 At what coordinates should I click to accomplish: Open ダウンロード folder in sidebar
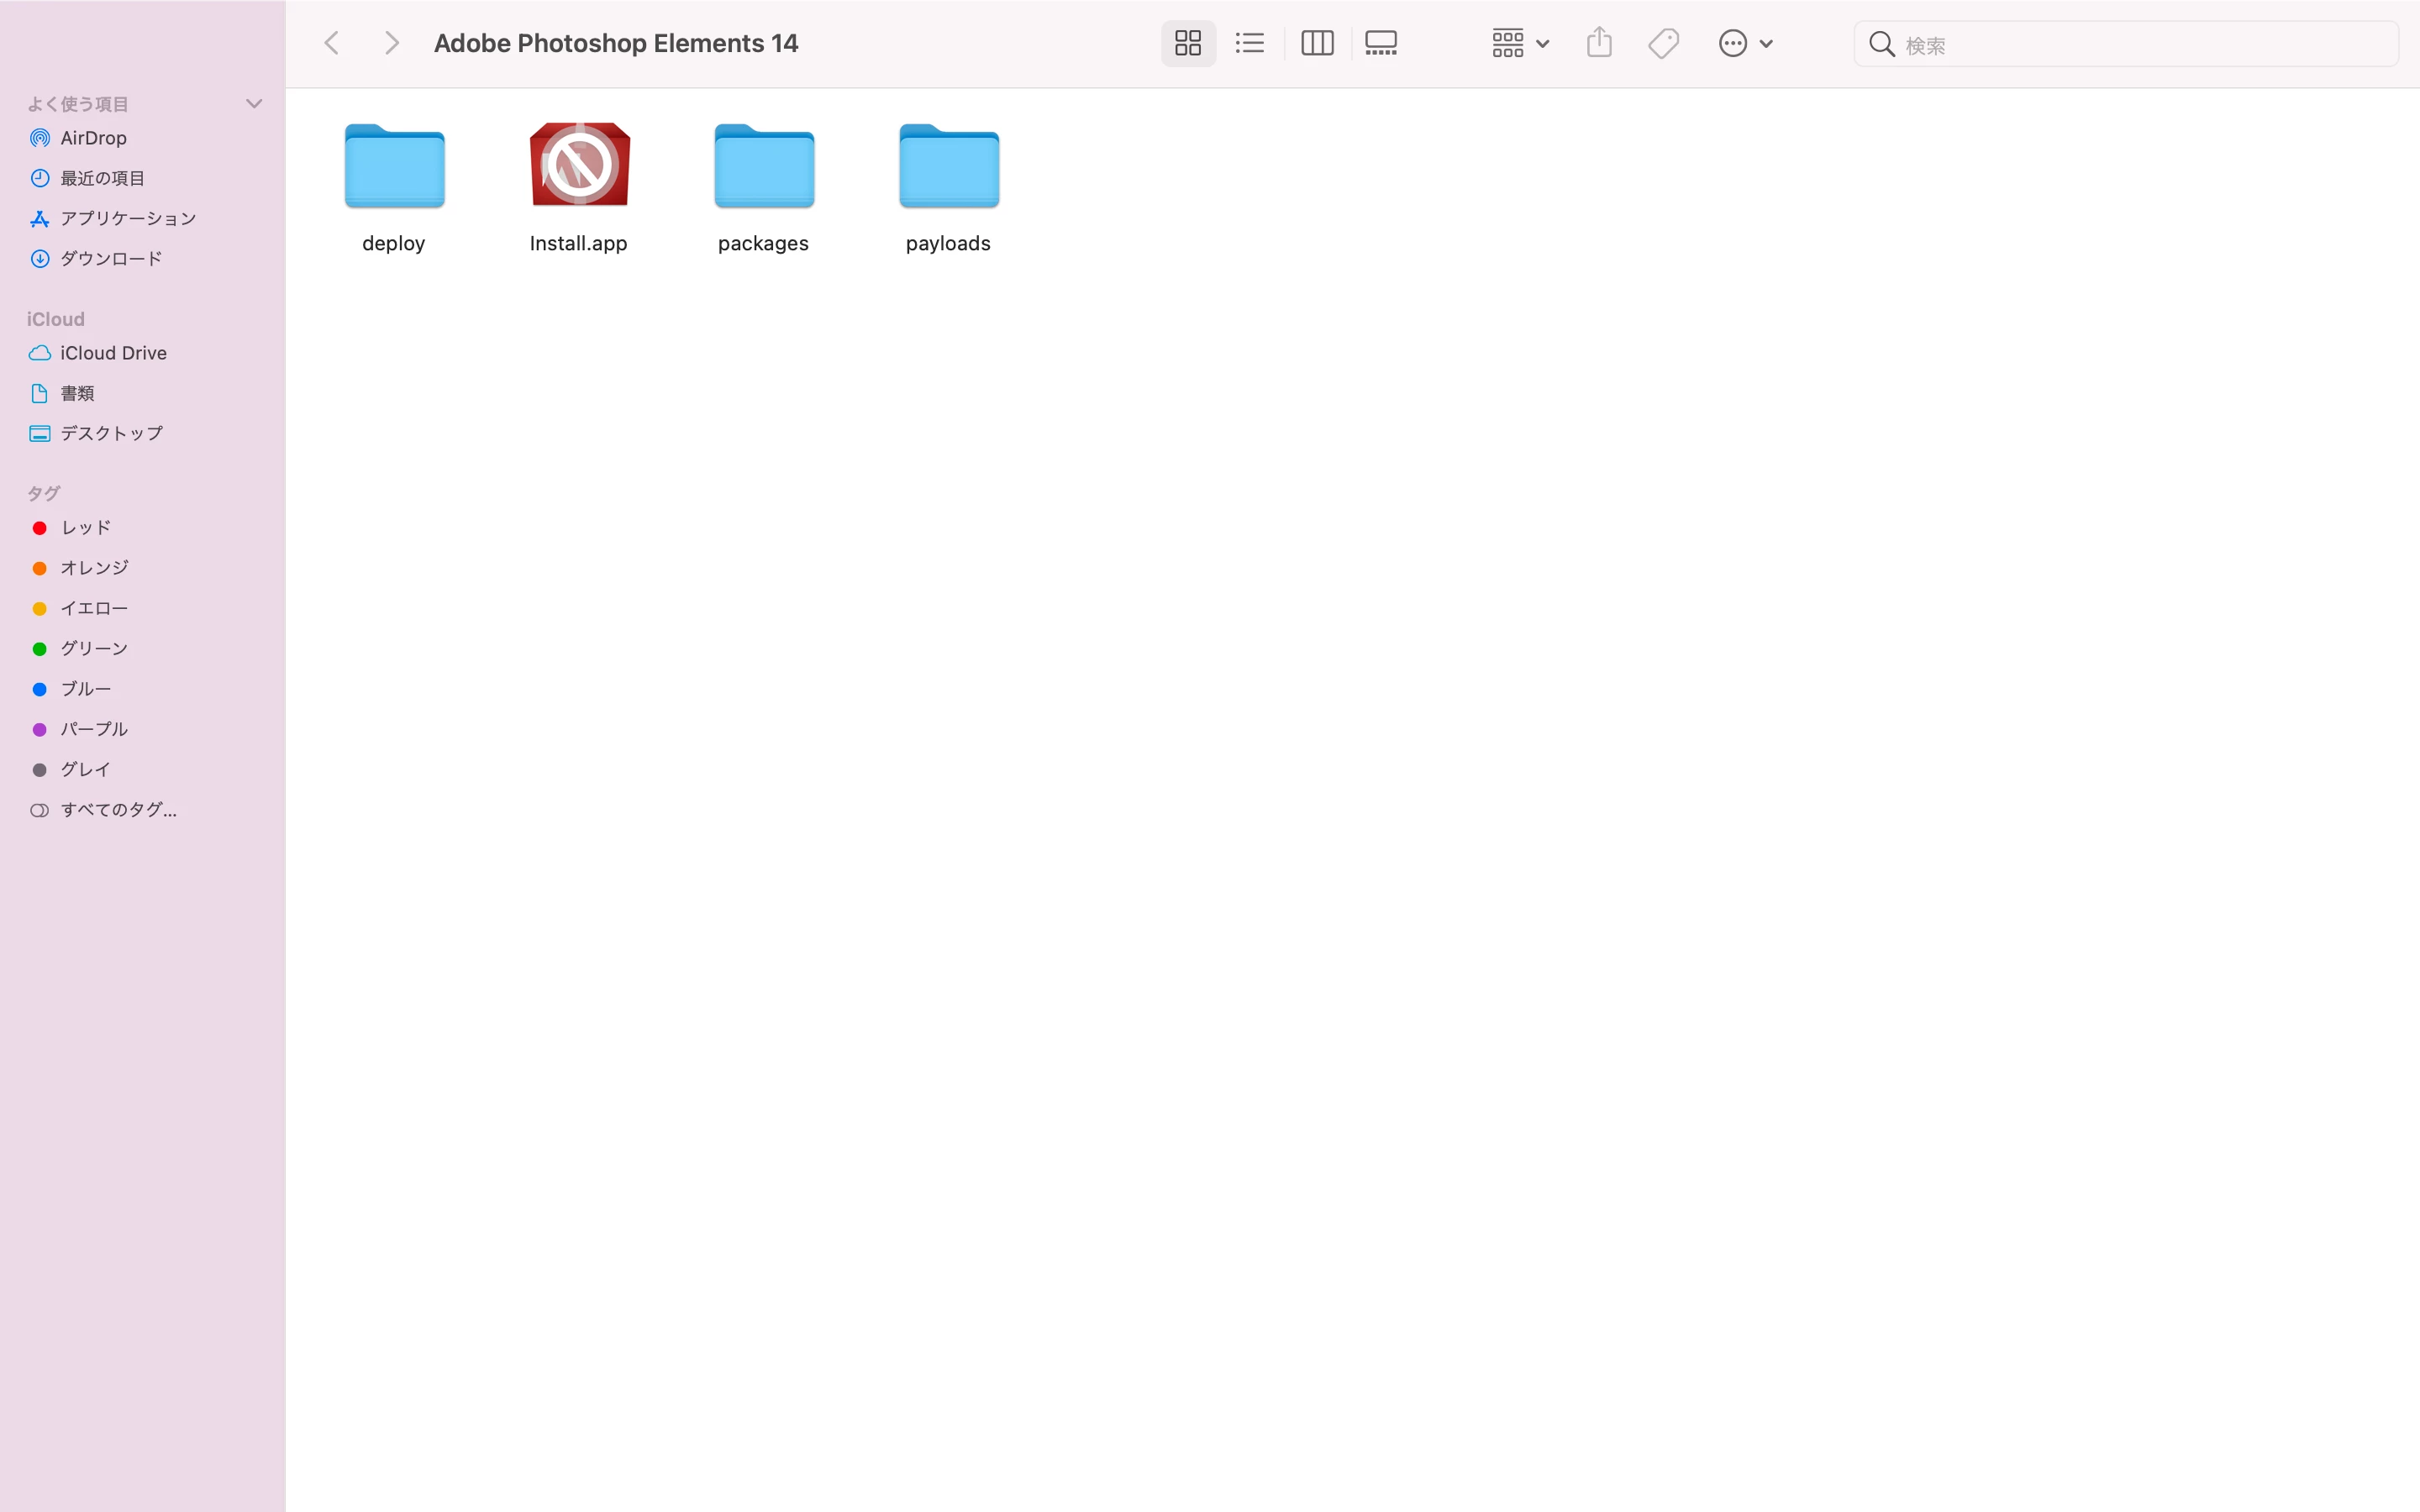pos(110,259)
